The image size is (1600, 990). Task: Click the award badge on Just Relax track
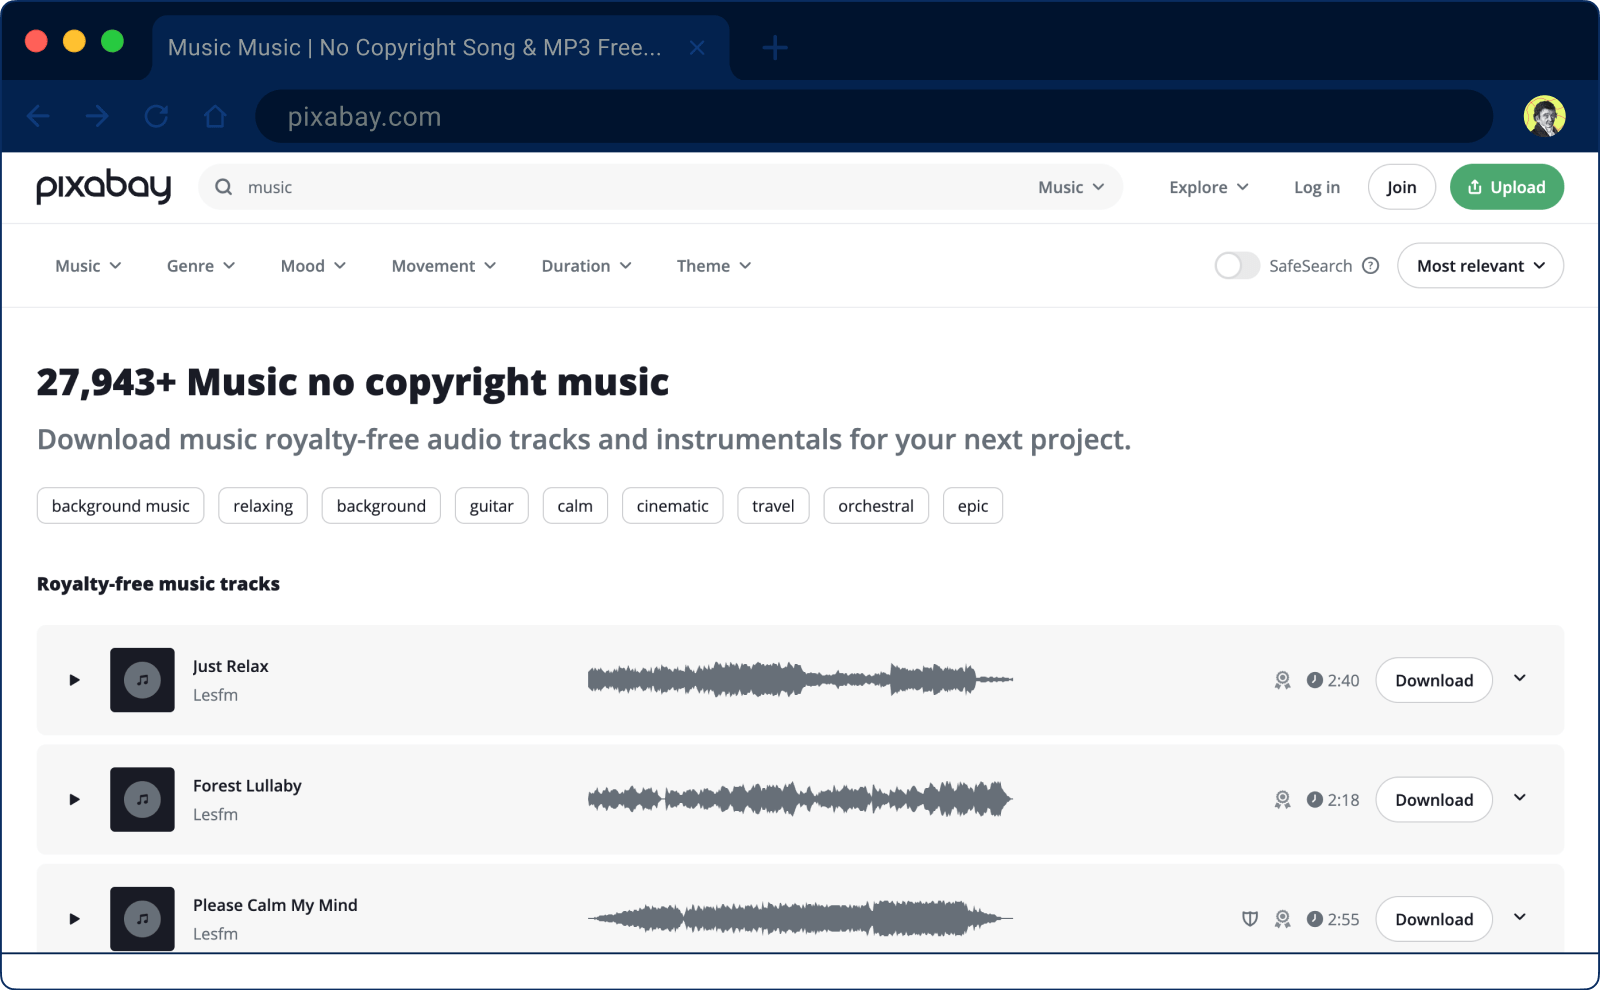coord(1282,680)
